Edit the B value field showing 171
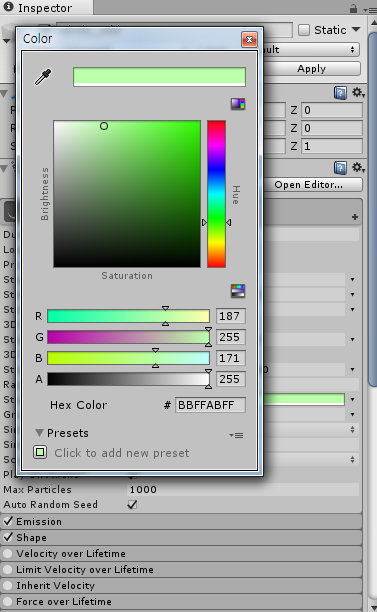Image resolution: width=377 pixels, height=612 pixels. point(231,358)
